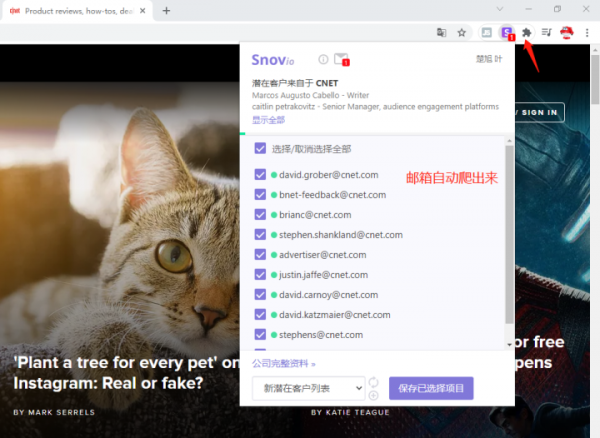Open the Snov.io mail notifications icon
Viewport: 600px width, 438px height.
342,60
